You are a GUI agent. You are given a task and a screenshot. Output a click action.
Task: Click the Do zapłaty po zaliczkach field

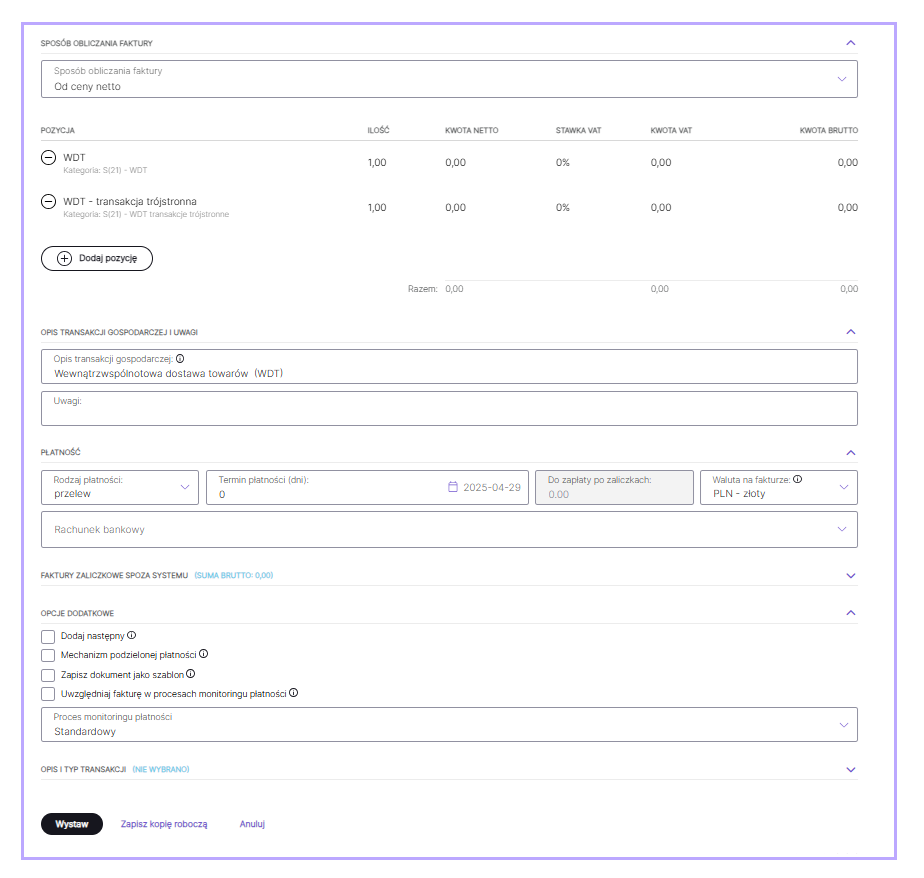pyautogui.click(x=614, y=487)
